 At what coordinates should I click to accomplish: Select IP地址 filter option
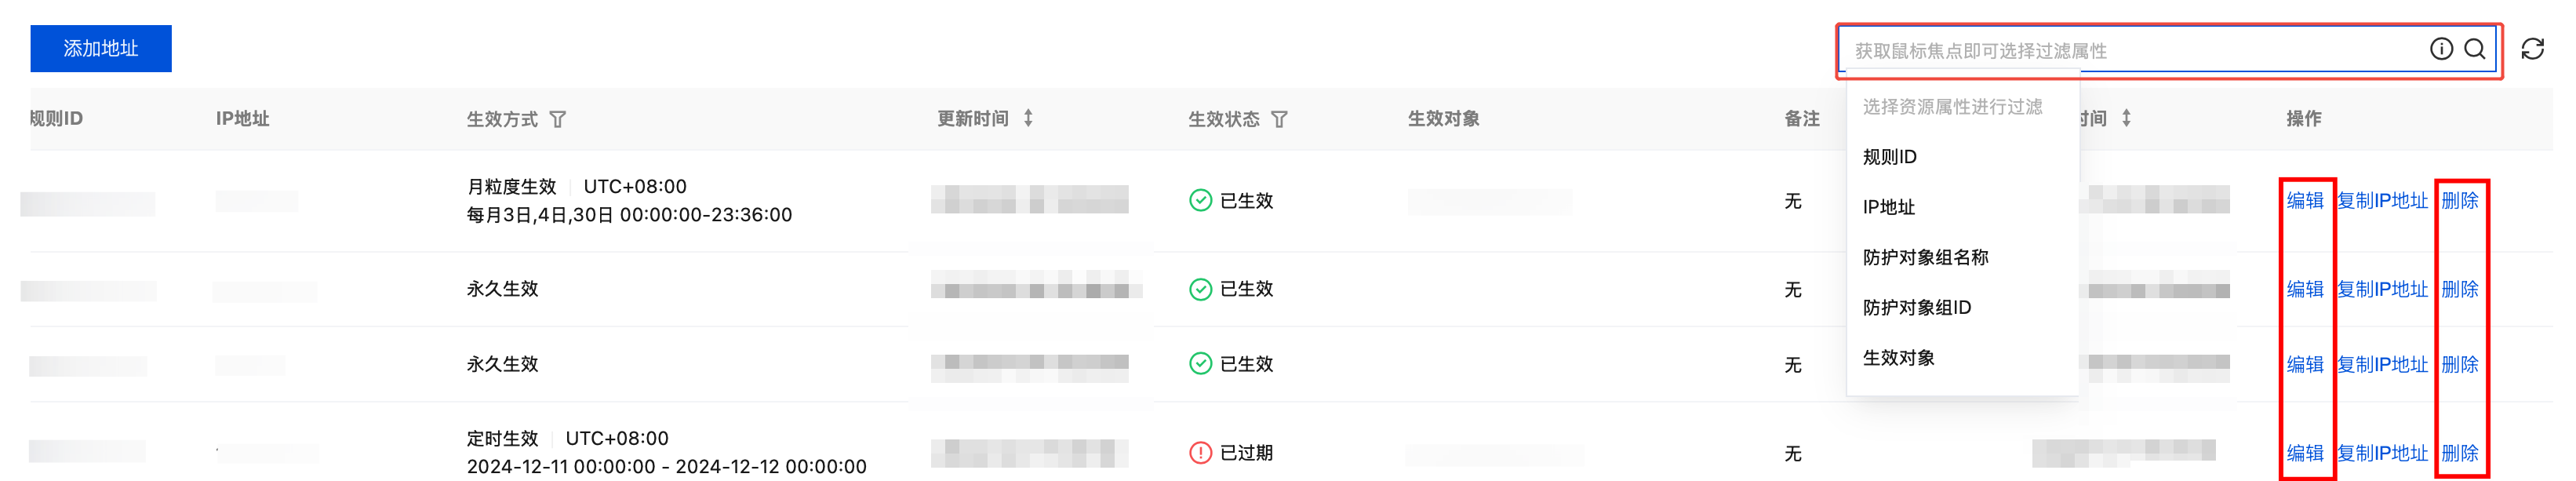click(1888, 207)
